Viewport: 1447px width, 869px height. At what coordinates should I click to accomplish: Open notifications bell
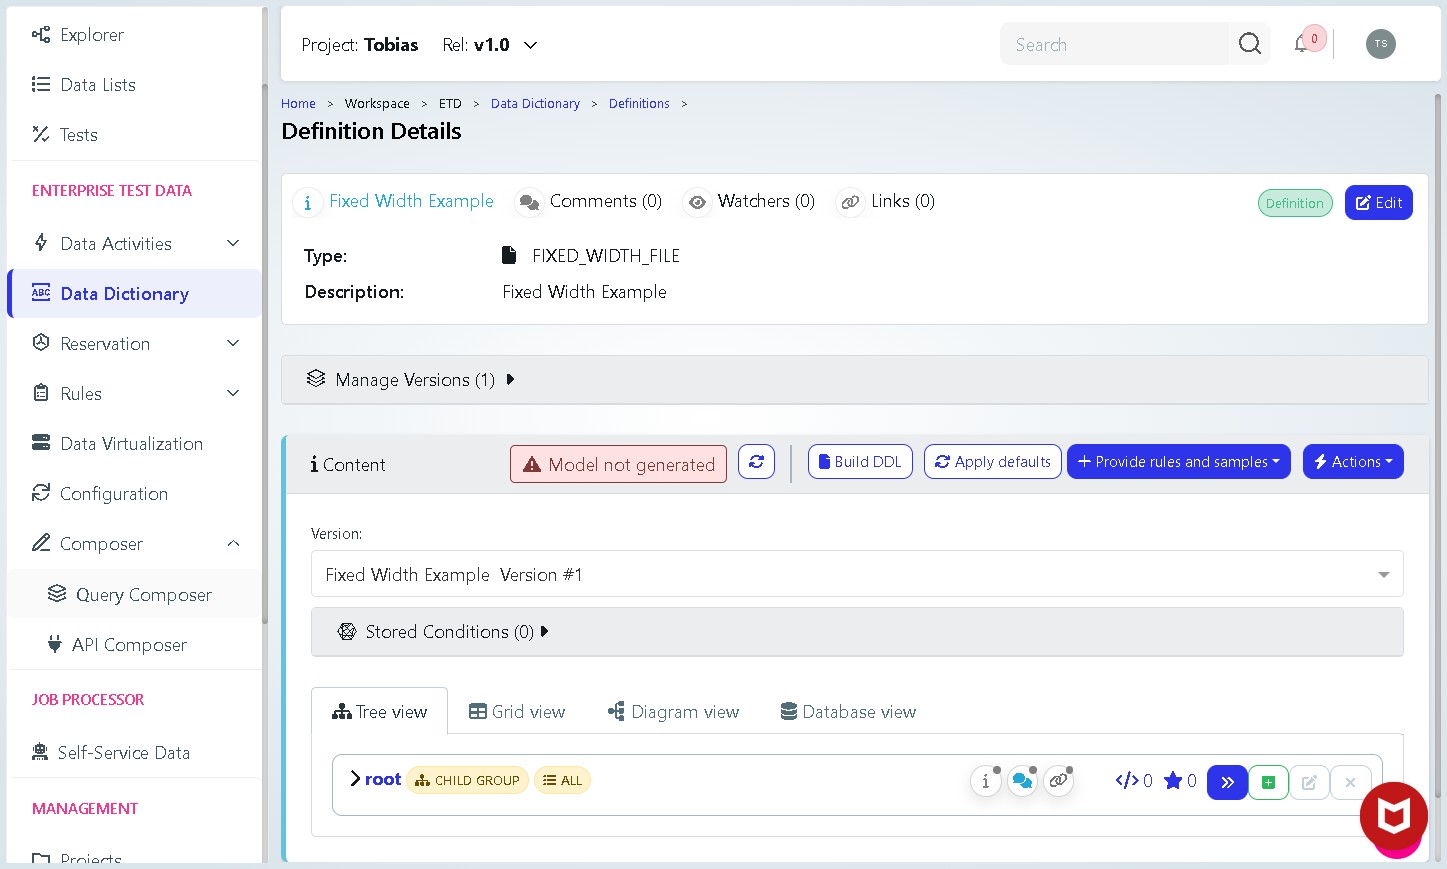point(1302,44)
